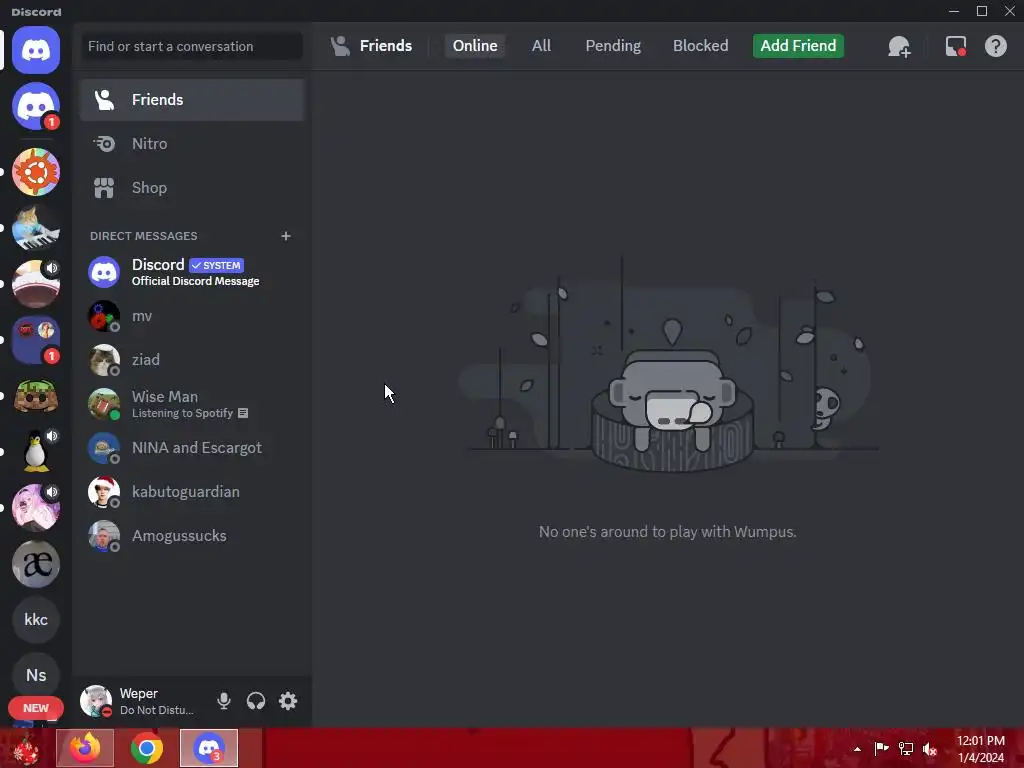
Task: Open the Windows Start button ornament
Action: 25,748
